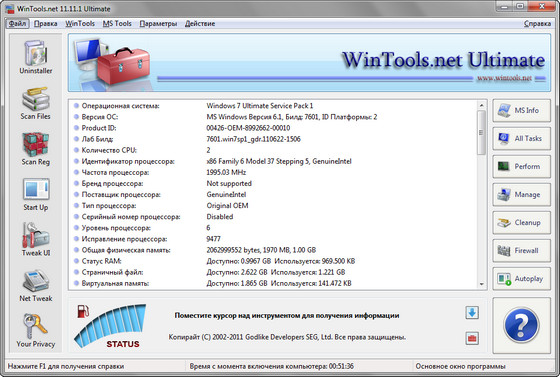
Task: Run the Cleanup tool
Action: click(521, 222)
